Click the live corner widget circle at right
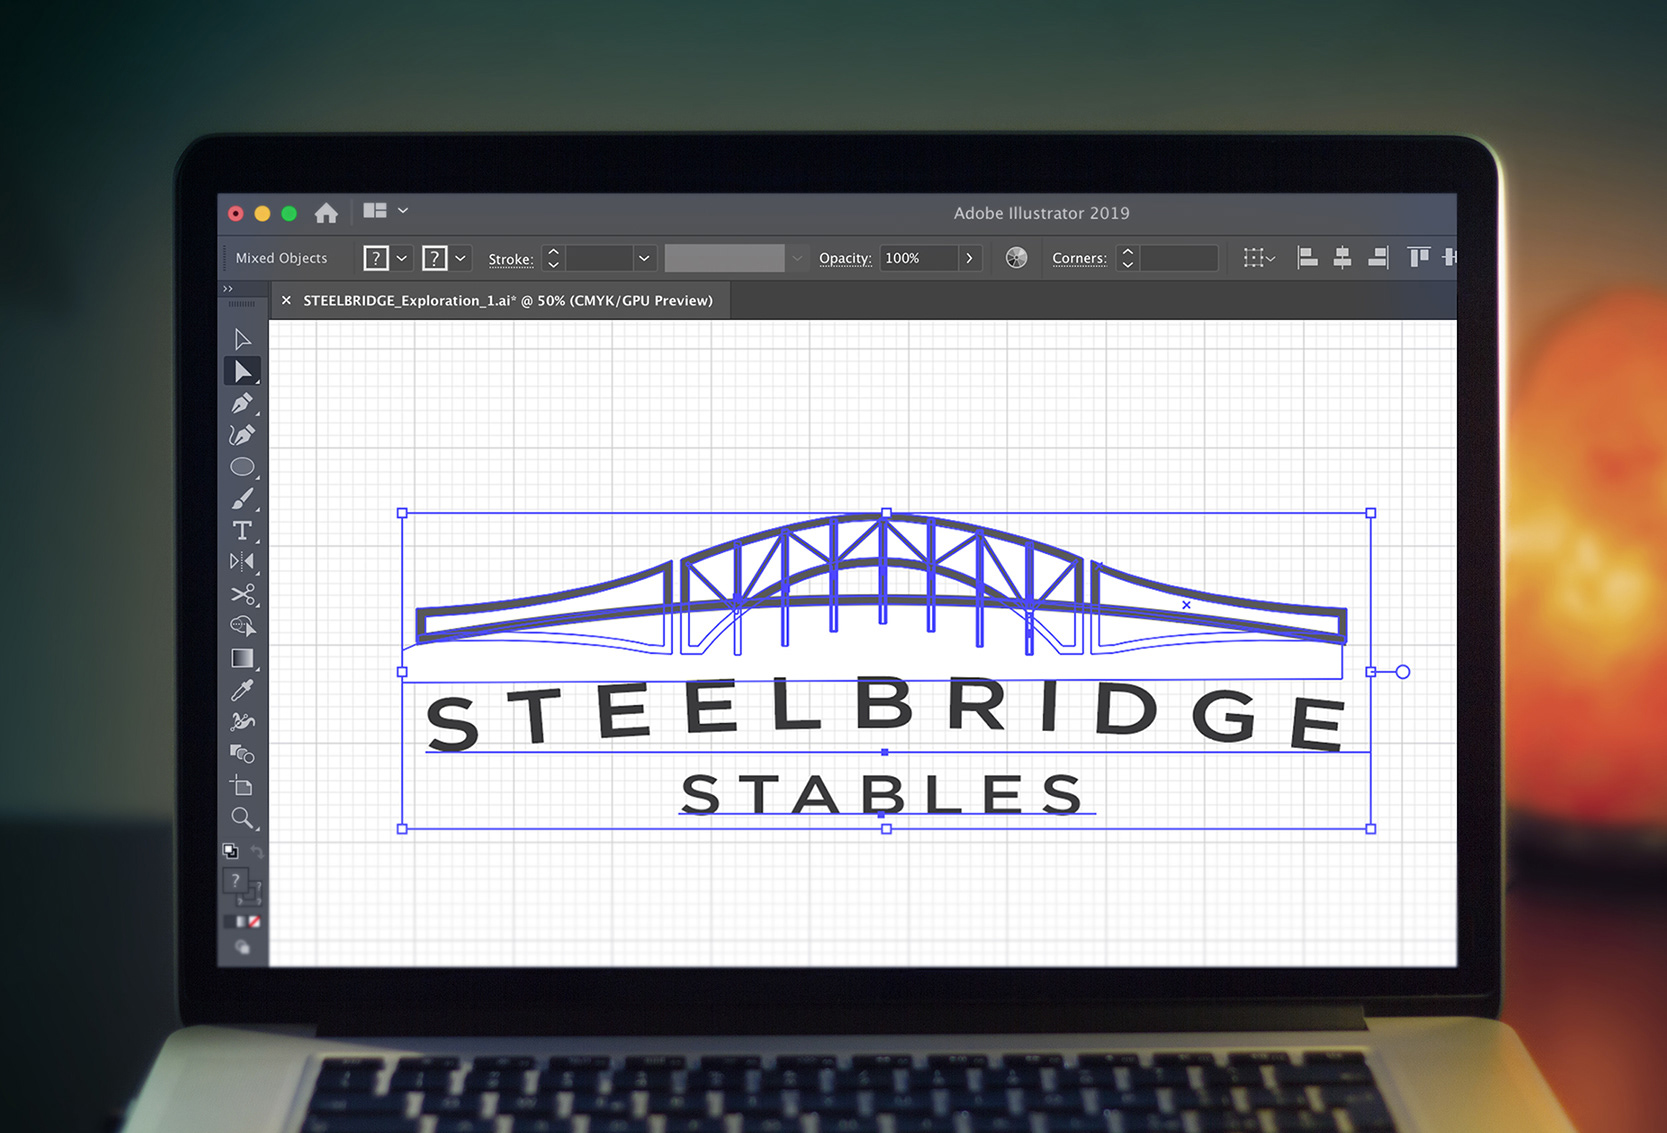This screenshot has height=1133, width=1667. pos(1403,672)
